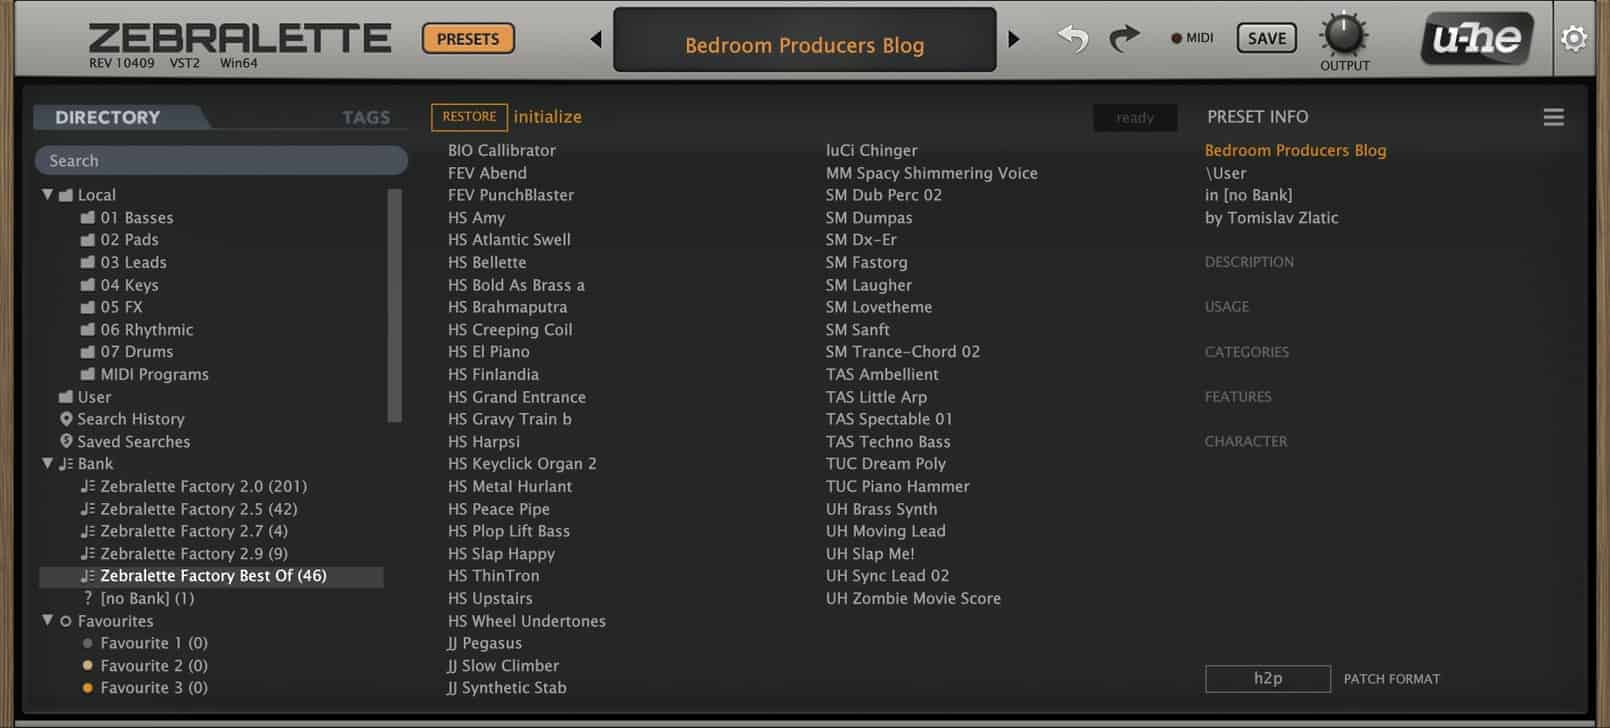This screenshot has width=1610, height=728.
Task: Select the [no Bank] entry
Action: coord(138,598)
